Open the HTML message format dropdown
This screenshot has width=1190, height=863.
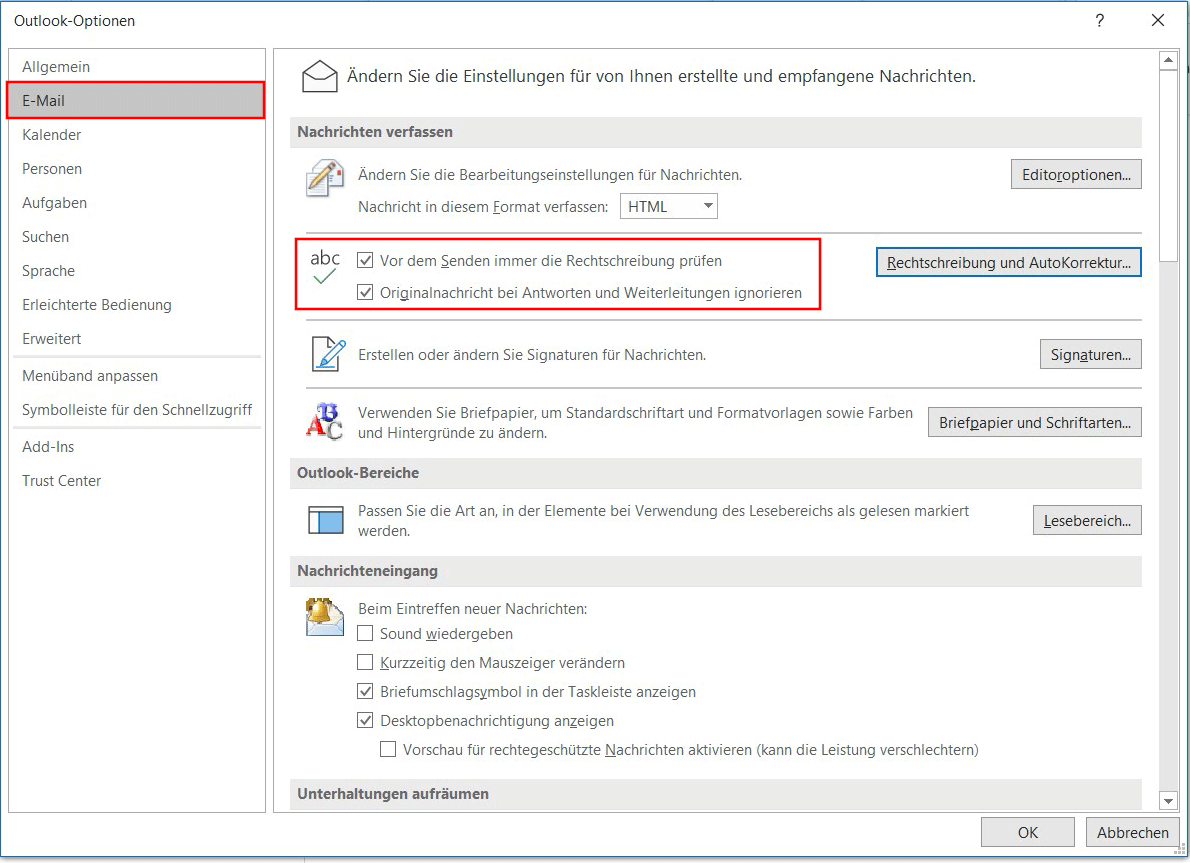(x=669, y=206)
